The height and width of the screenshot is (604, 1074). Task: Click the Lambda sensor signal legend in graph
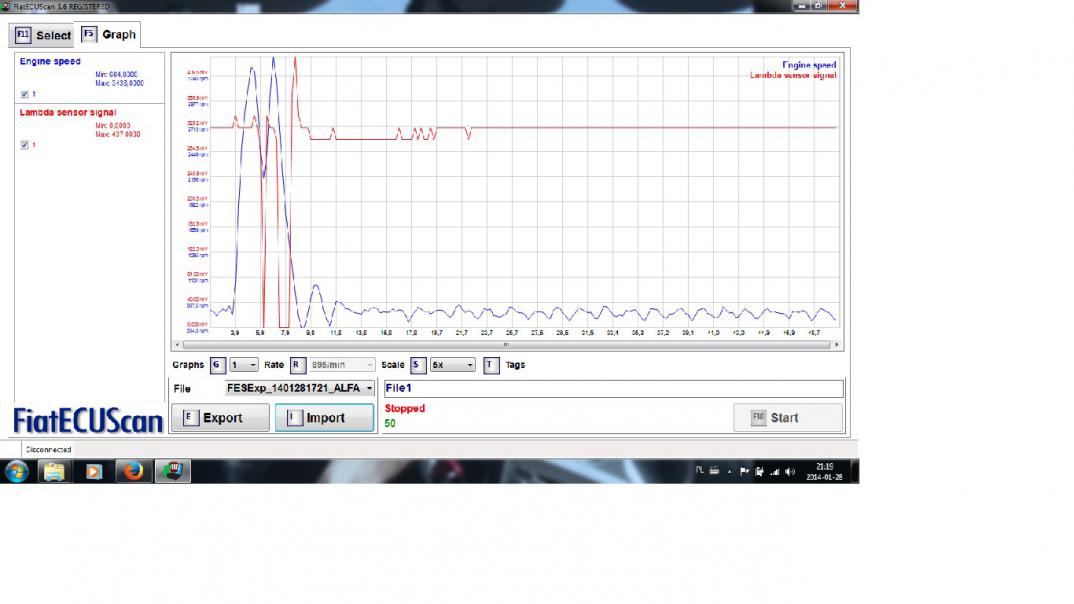coord(792,75)
